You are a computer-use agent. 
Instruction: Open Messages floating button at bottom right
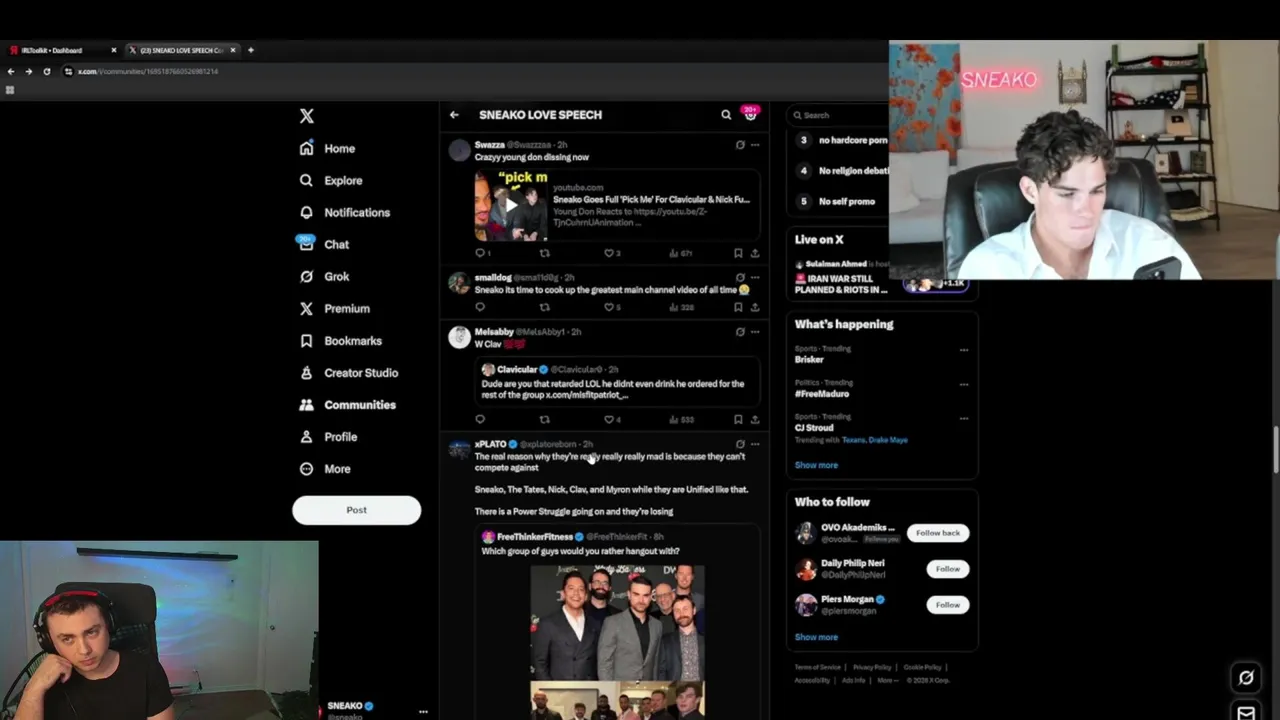(x=1246, y=712)
